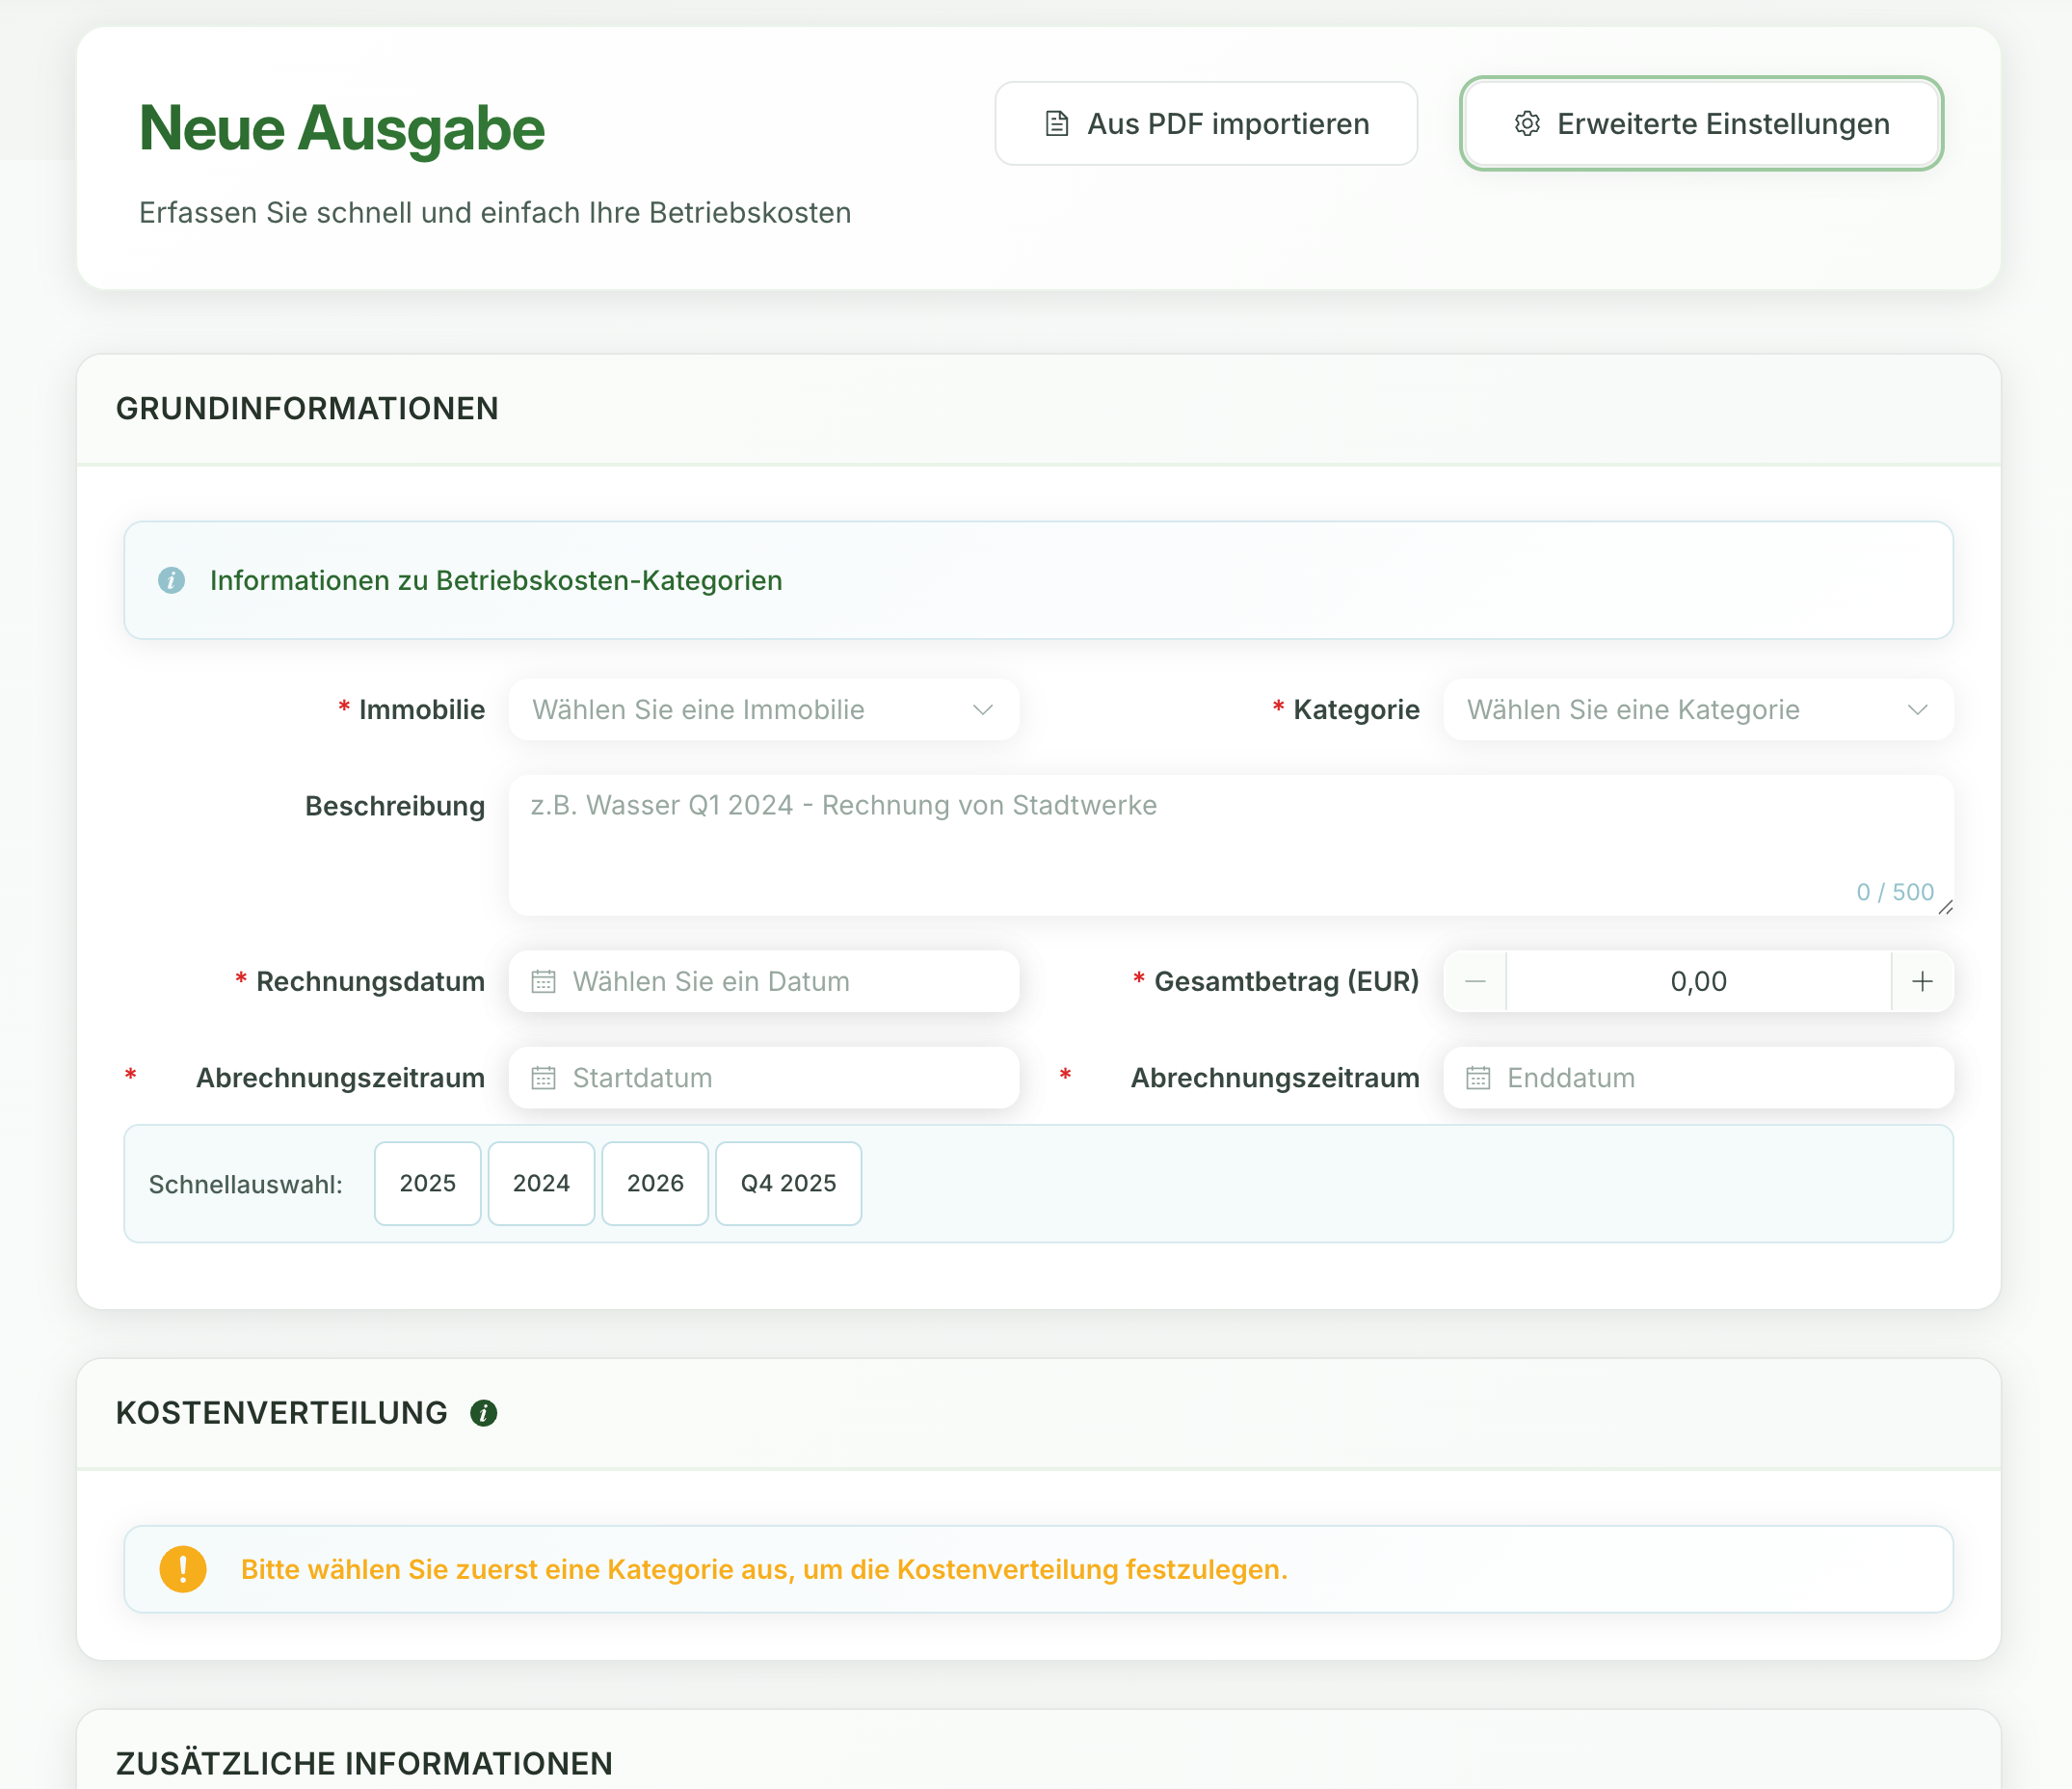The image size is (2072, 1789).
Task: Click the calendar icon in the Rechnungsdatum field
Action: pyautogui.click(x=543, y=981)
